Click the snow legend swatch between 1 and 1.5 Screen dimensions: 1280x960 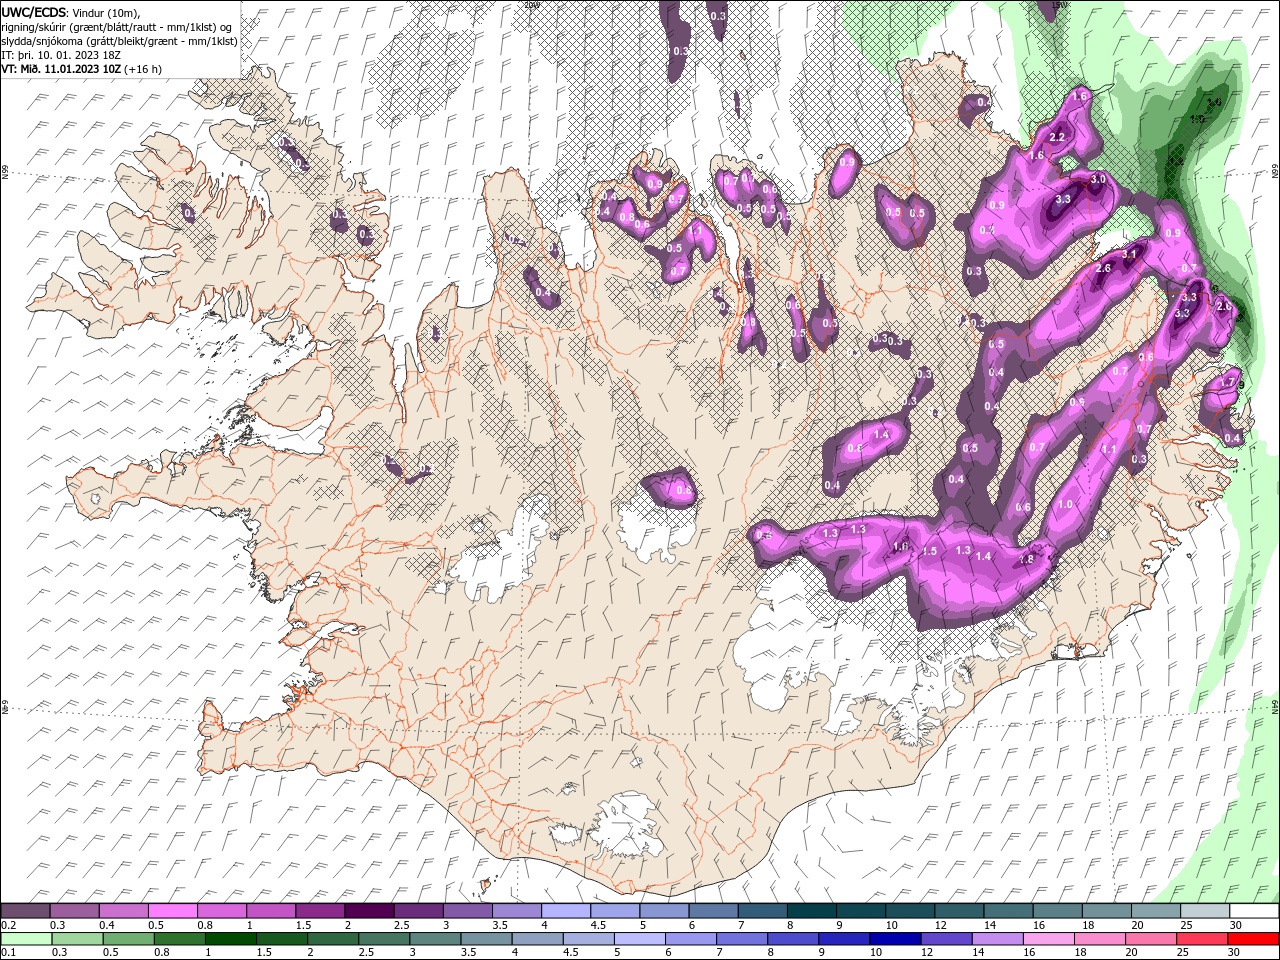click(x=271, y=910)
